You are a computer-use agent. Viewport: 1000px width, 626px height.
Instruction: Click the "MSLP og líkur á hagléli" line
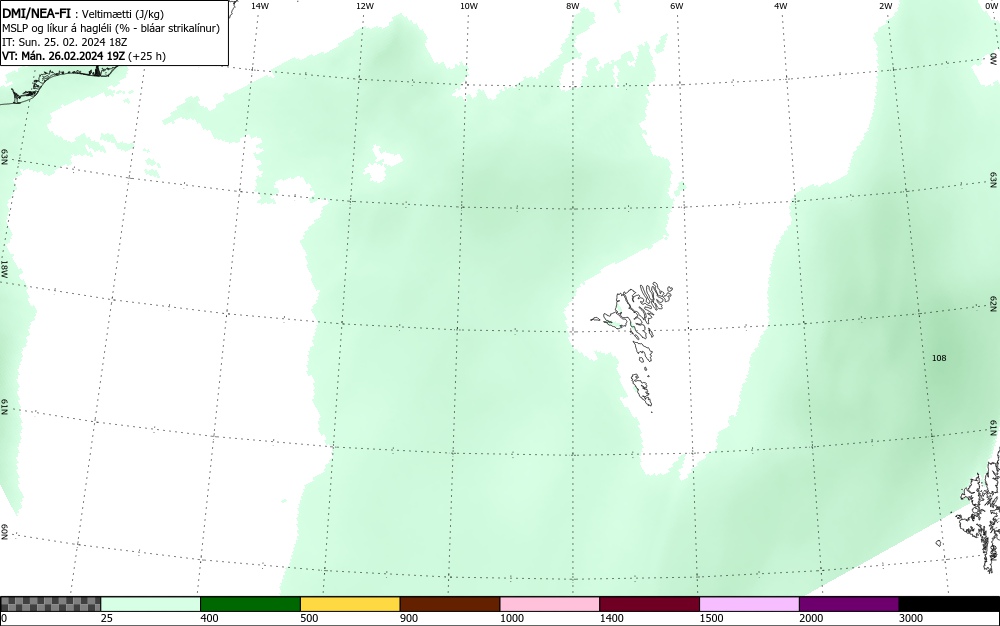(111, 28)
